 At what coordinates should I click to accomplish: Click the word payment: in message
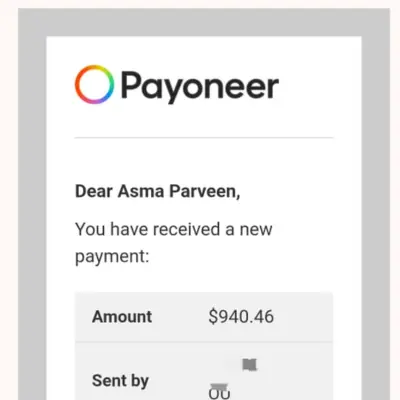pos(112,257)
